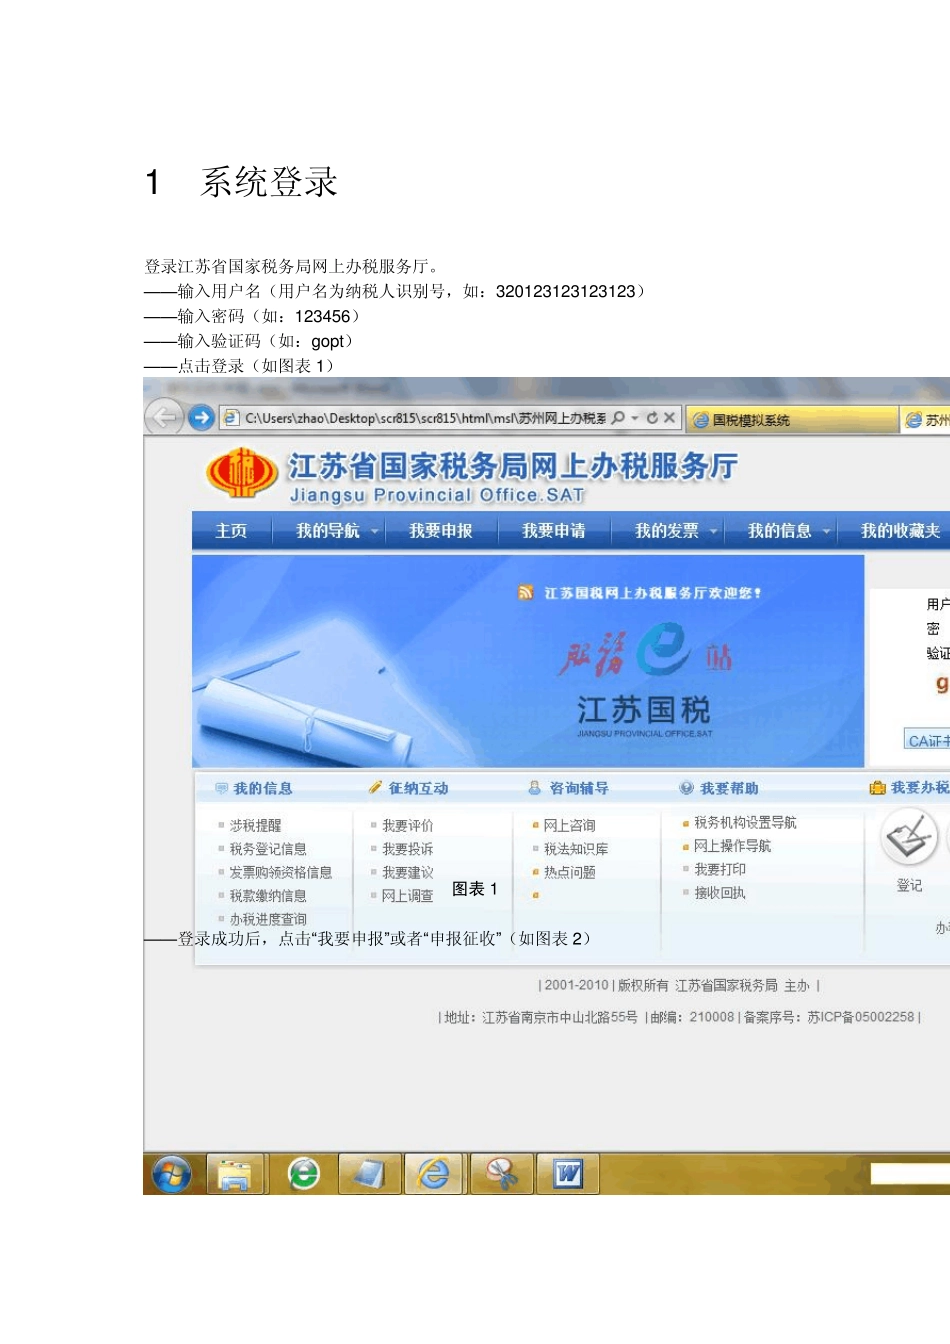The image size is (950, 1344).
Task: Click the stop X icon in address bar
Action: tap(670, 418)
